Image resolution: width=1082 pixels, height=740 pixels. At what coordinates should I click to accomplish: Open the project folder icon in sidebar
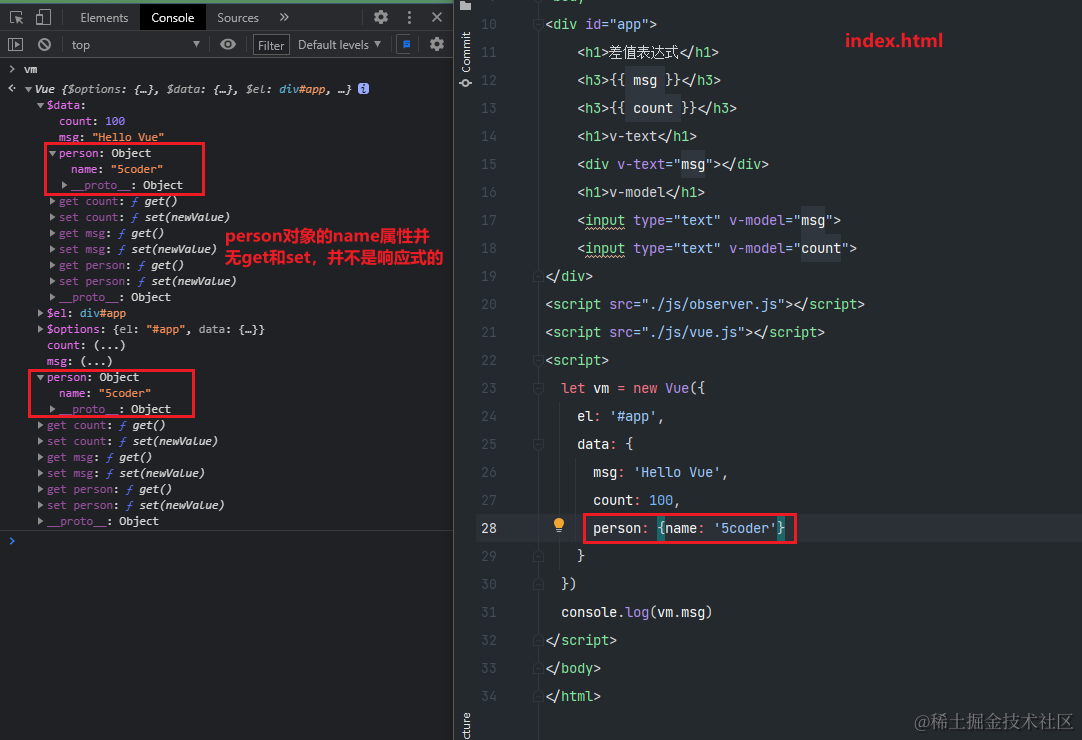click(466, 6)
